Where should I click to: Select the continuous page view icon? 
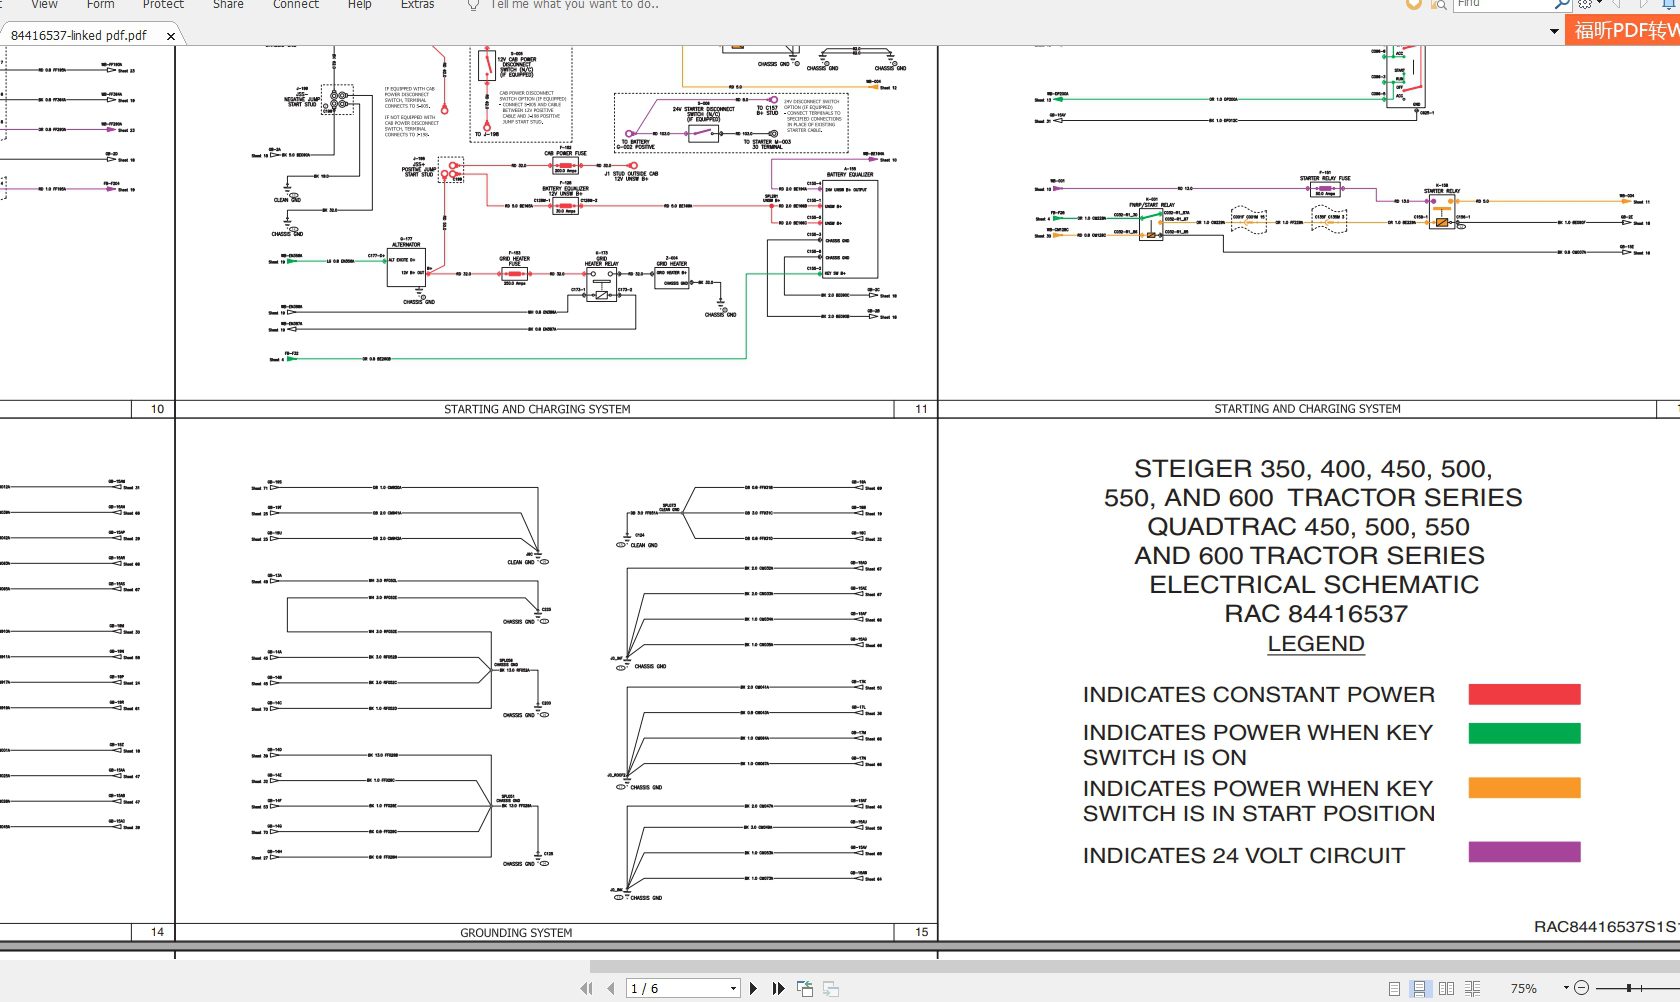click(x=1420, y=989)
